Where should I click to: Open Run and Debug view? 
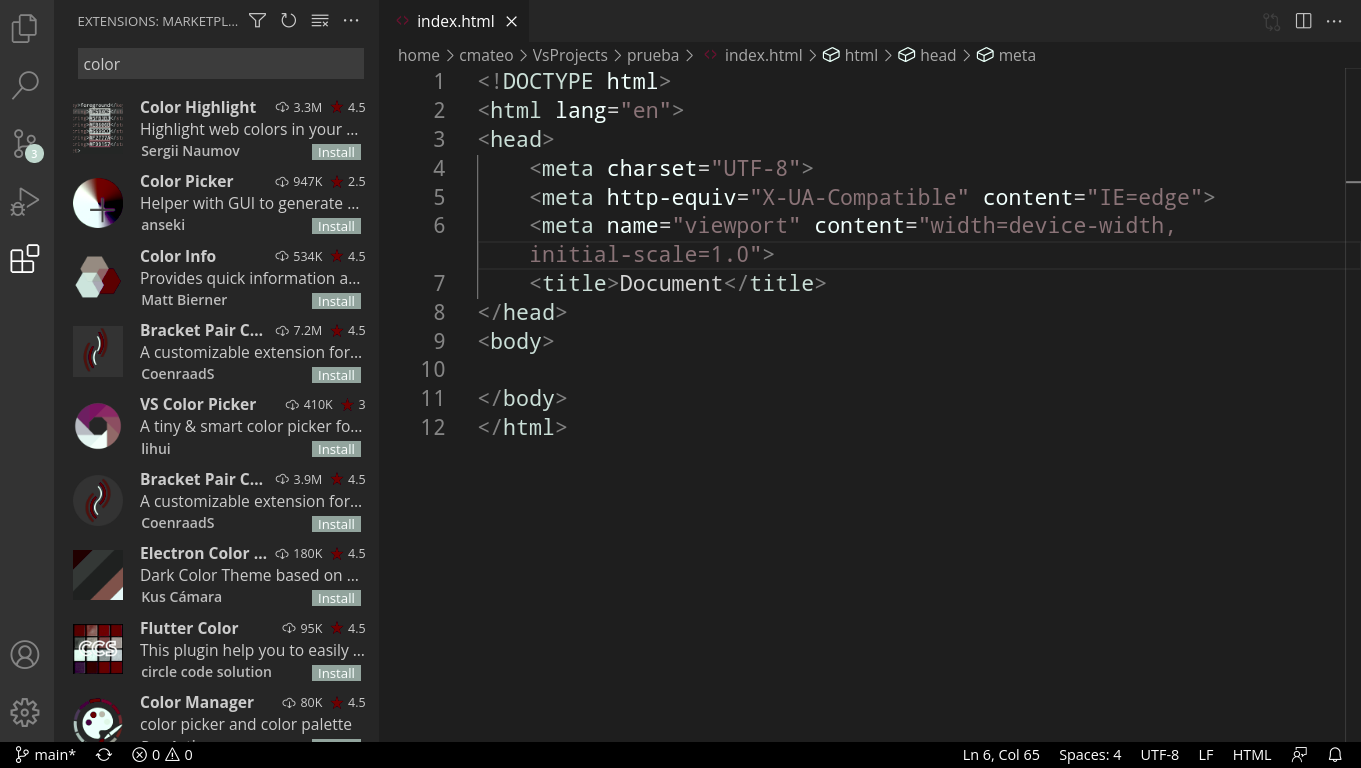[x=25, y=202]
